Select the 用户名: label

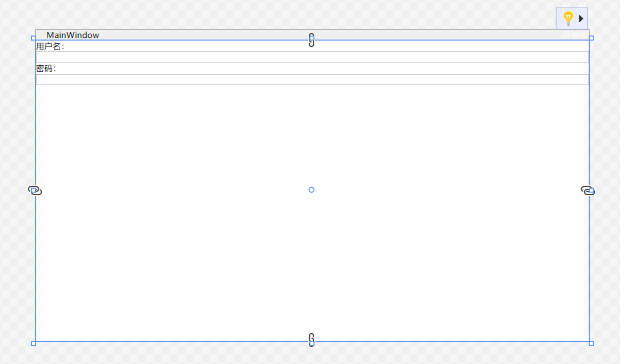click(x=50, y=46)
